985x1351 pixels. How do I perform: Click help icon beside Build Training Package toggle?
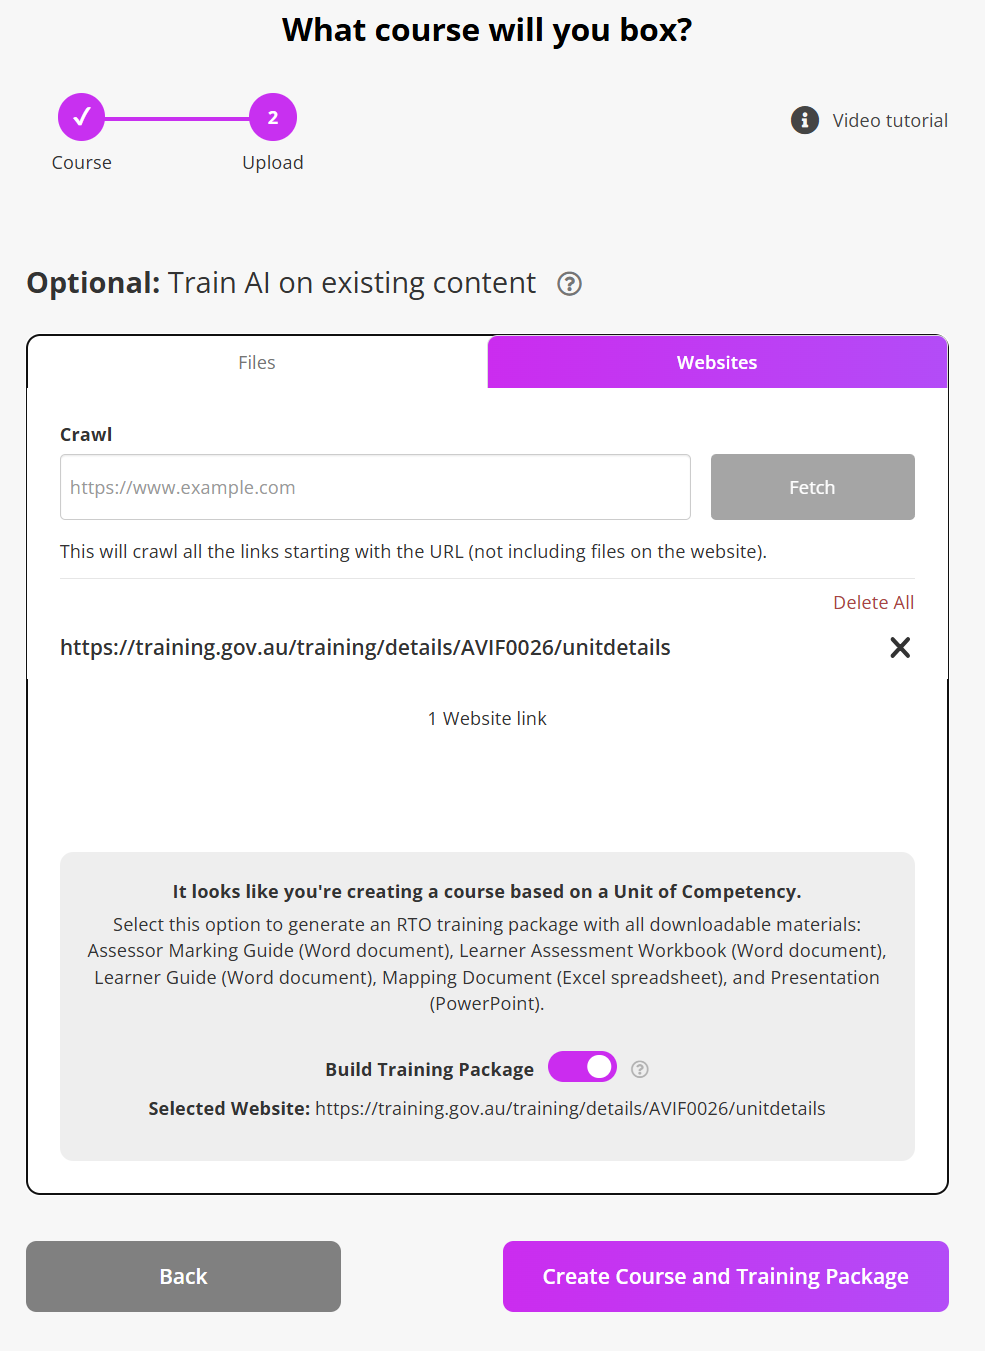coord(640,1069)
